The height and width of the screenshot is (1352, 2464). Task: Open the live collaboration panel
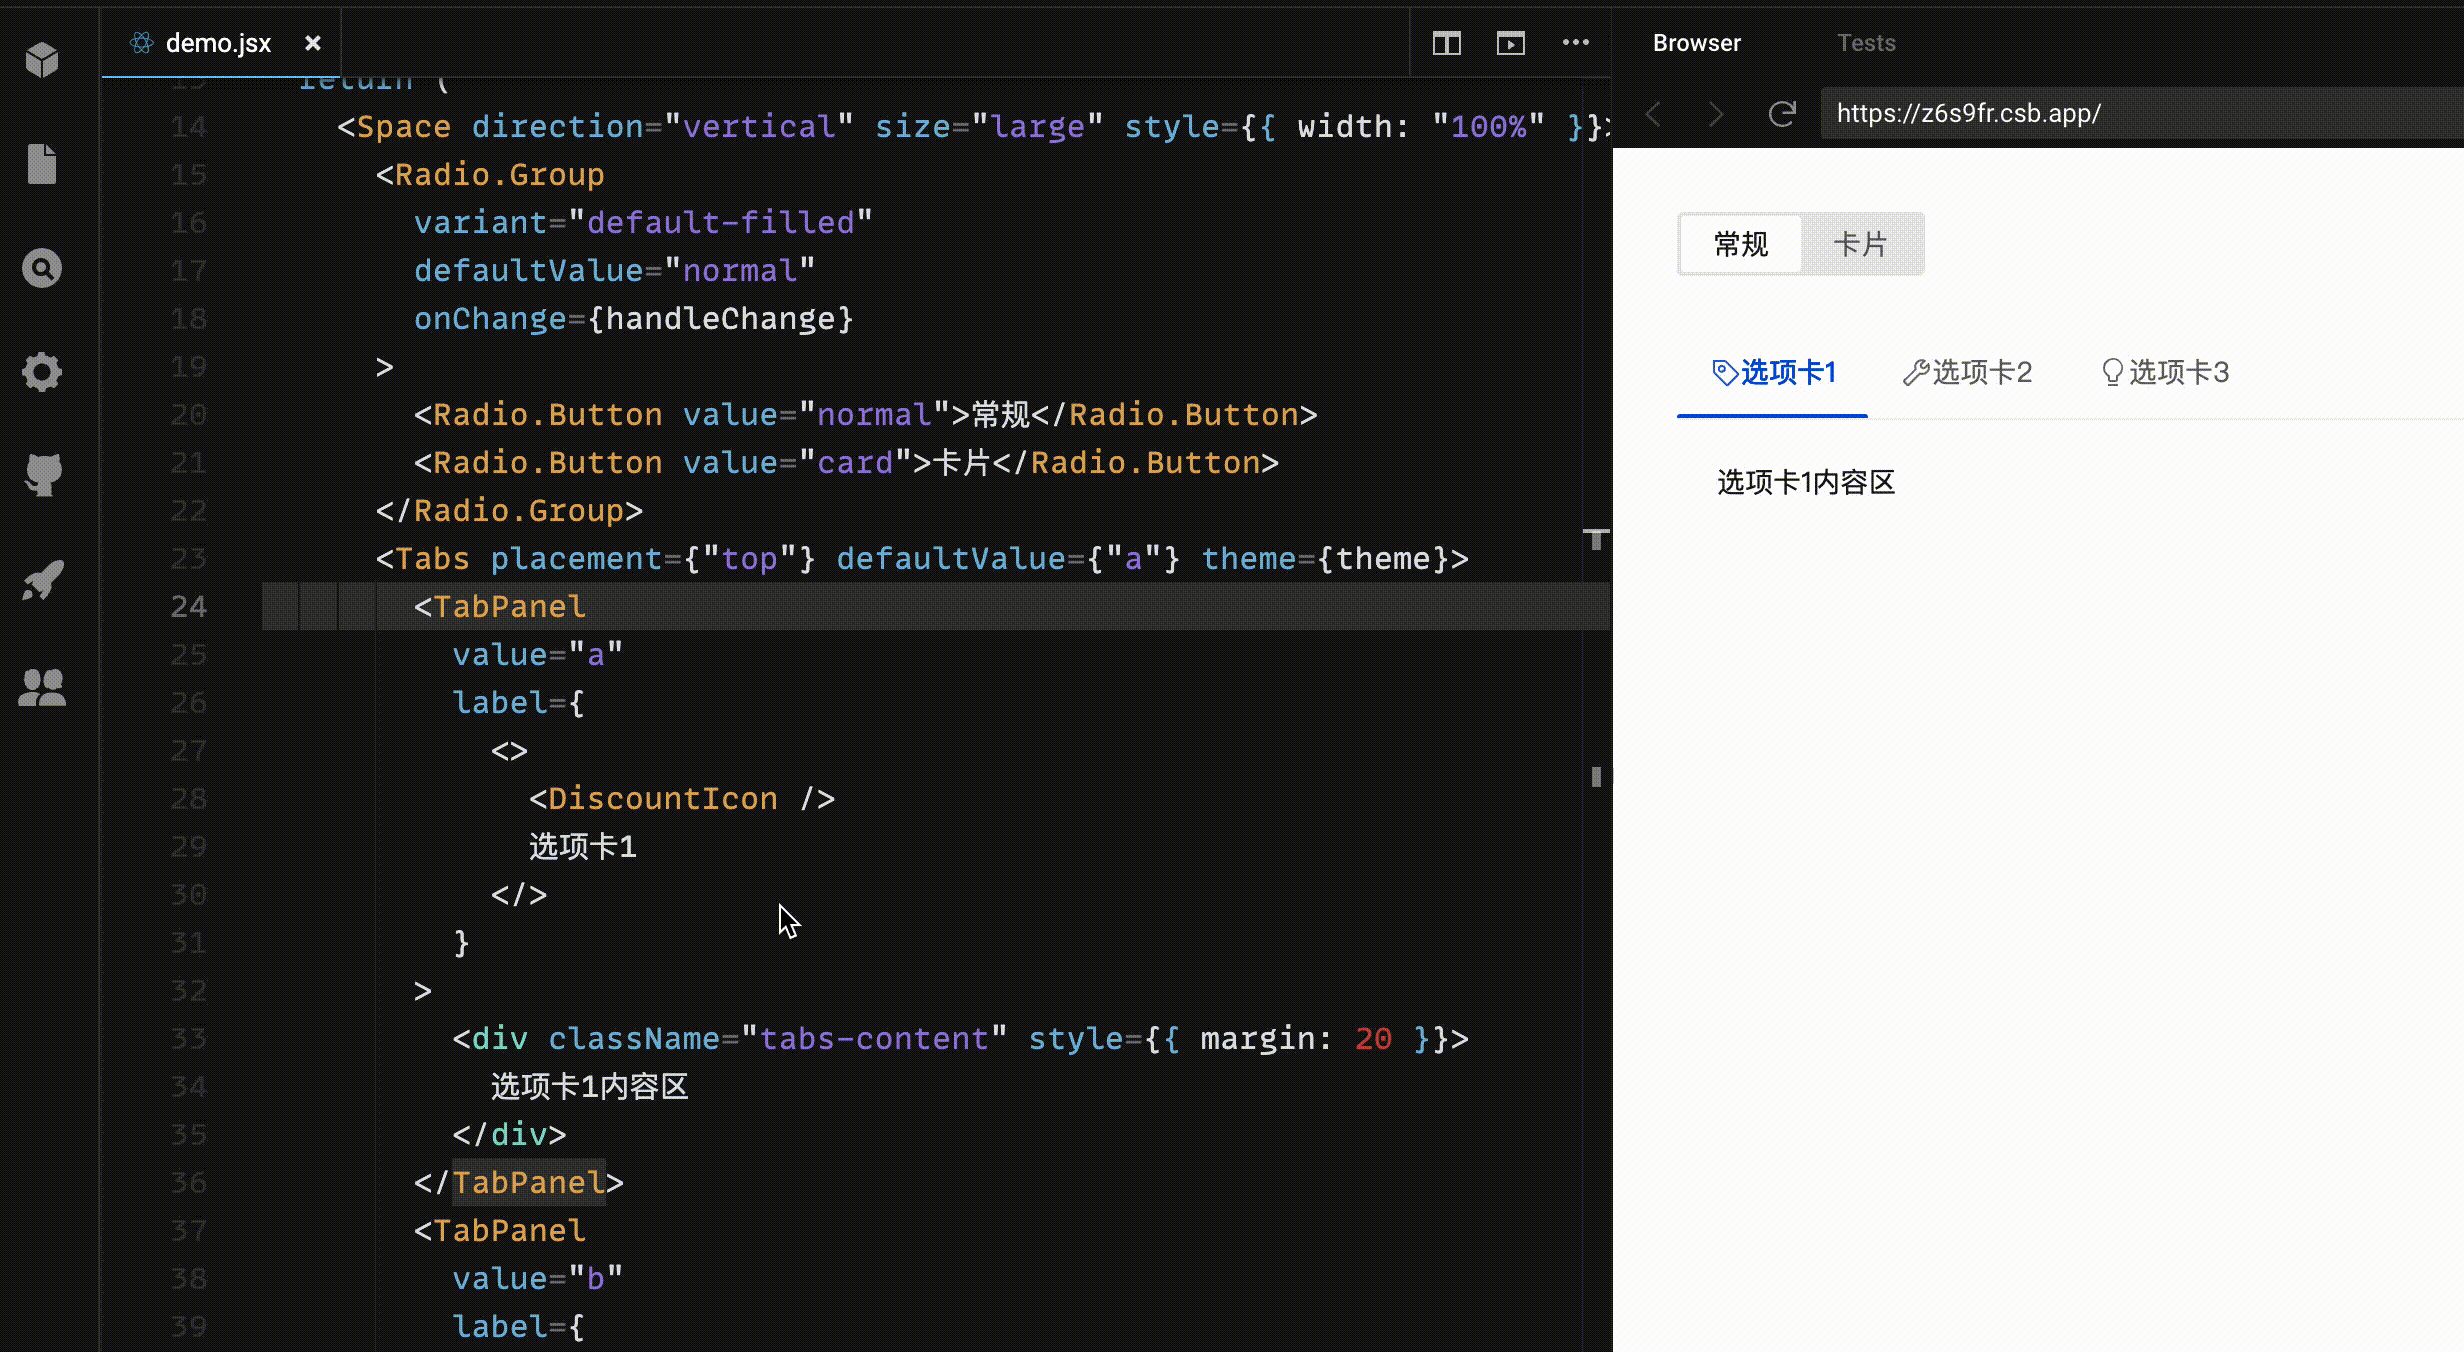(42, 686)
